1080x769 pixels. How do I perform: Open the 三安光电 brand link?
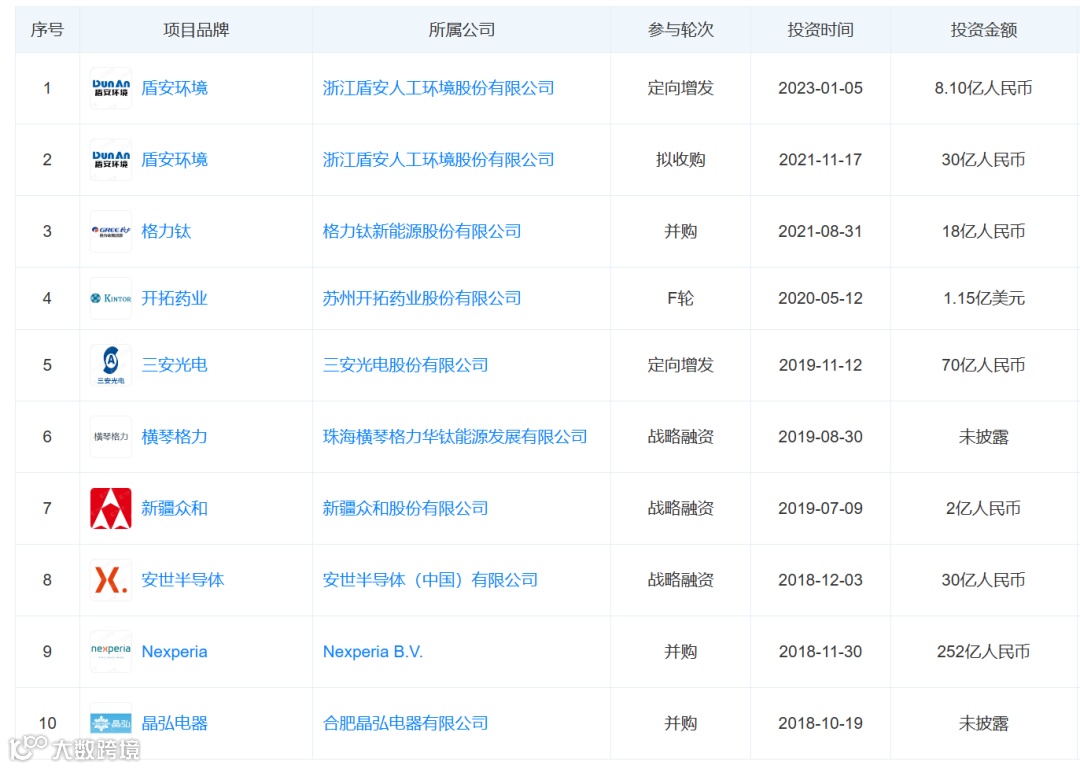point(174,365)
